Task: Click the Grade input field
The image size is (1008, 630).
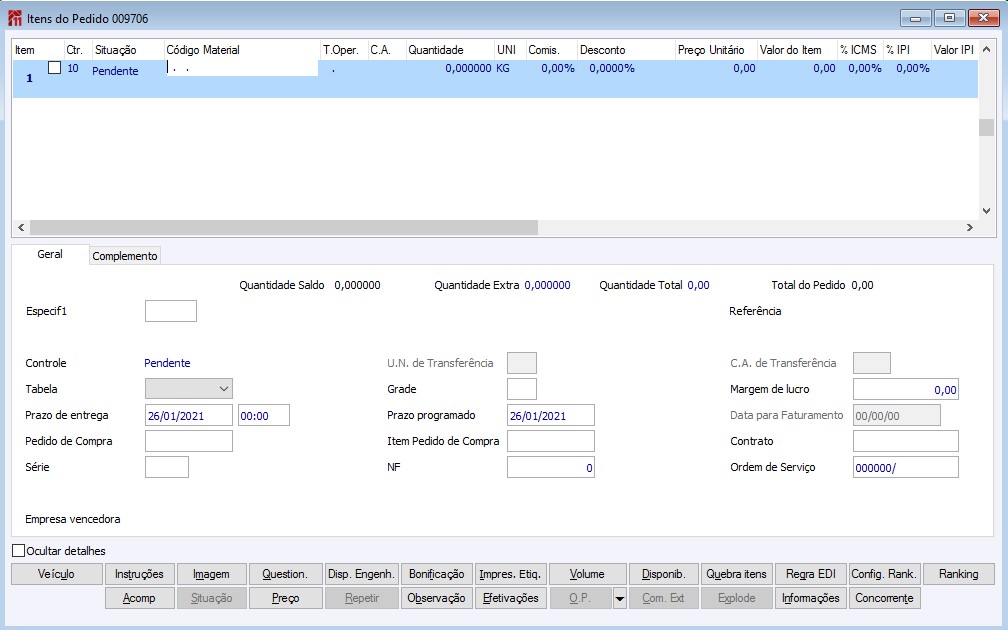Action: click(522, 389)
